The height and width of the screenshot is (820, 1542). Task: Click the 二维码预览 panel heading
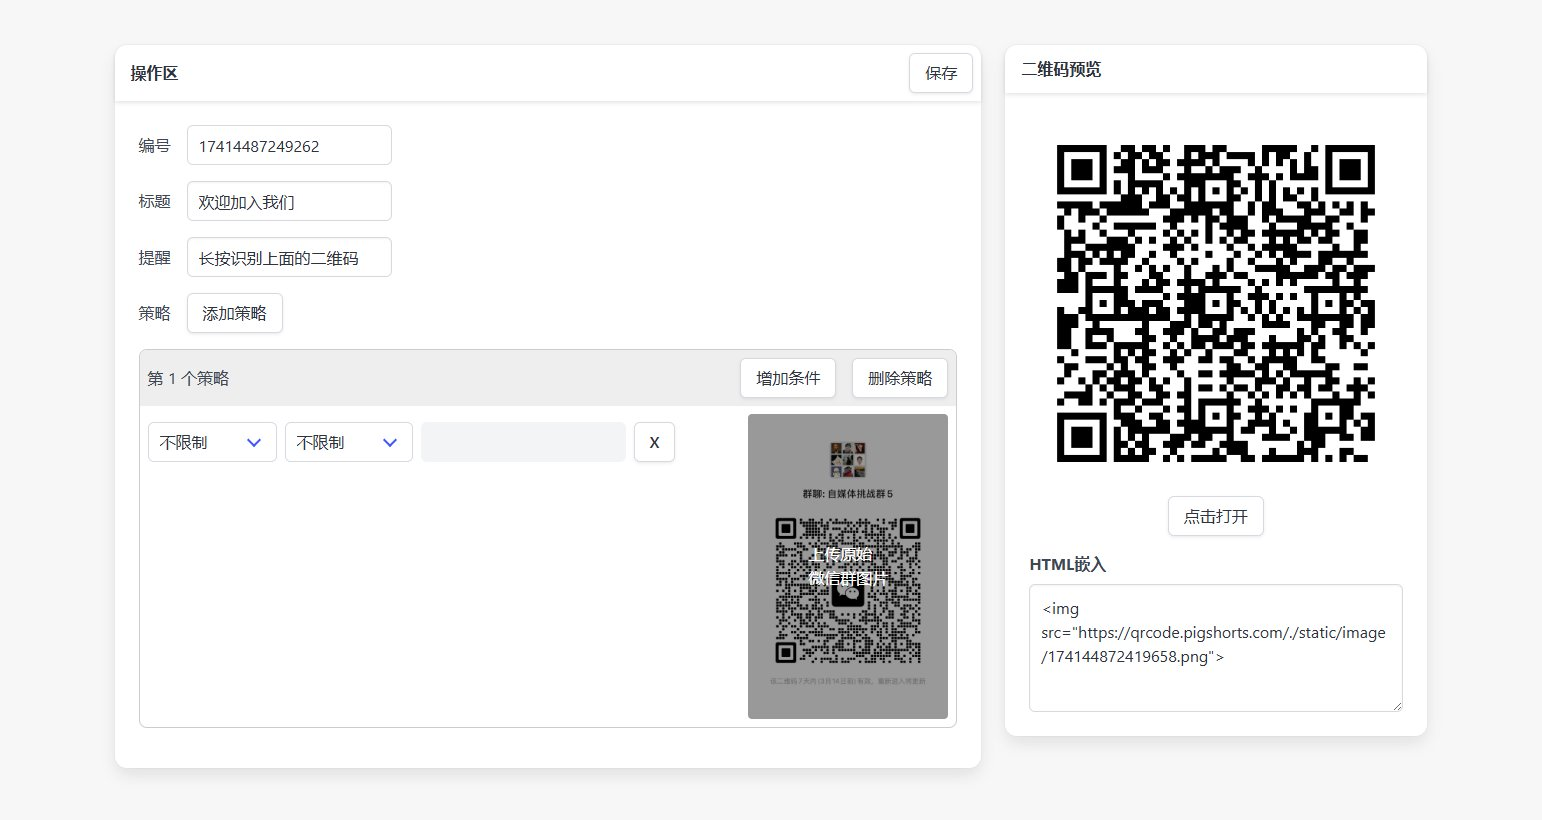click(x=1061, y=69)
